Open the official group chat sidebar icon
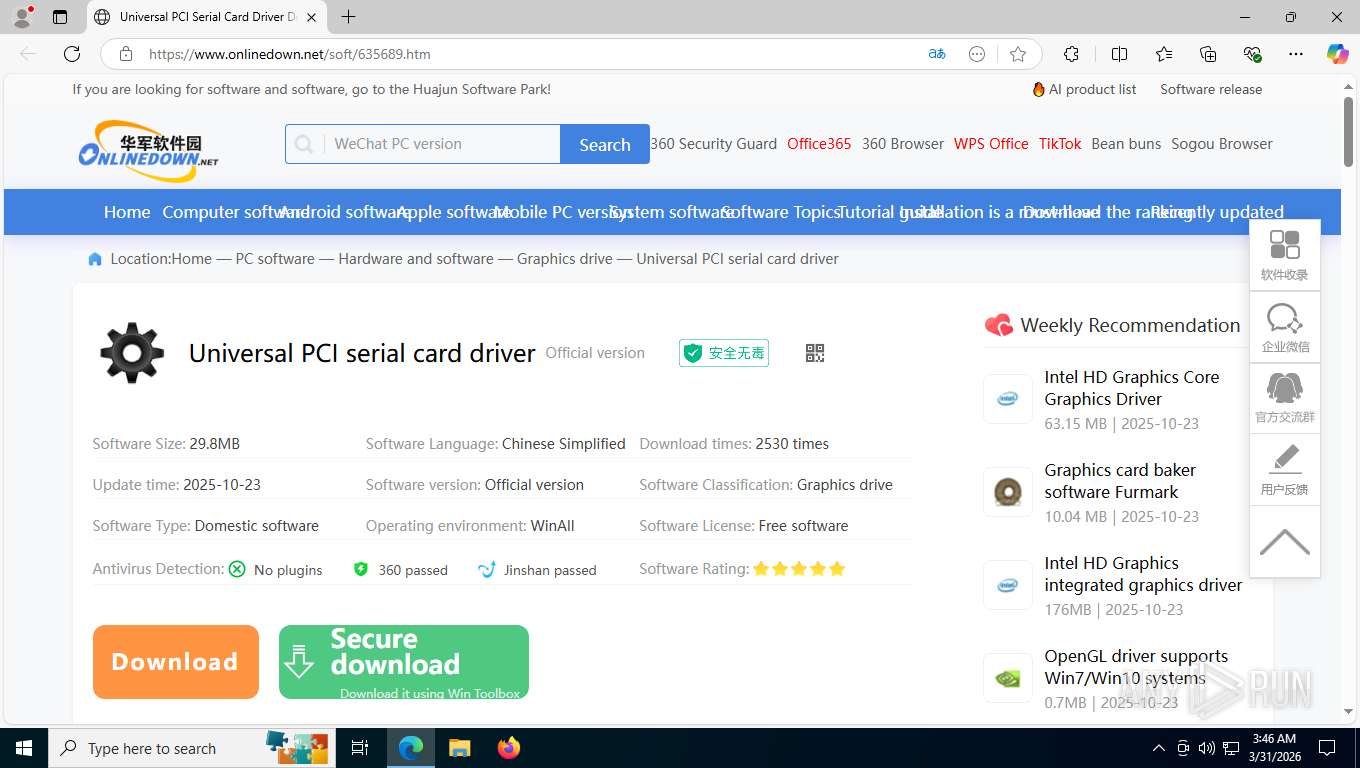Viewport: 1360px width, 768px height. coord(1285,398)
